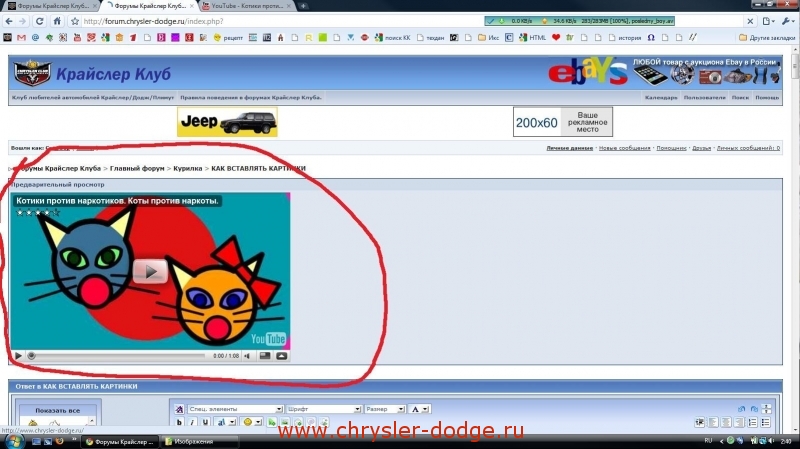
Task: Open the 'Поиск' forum menu item
Action: coord(740,97)
